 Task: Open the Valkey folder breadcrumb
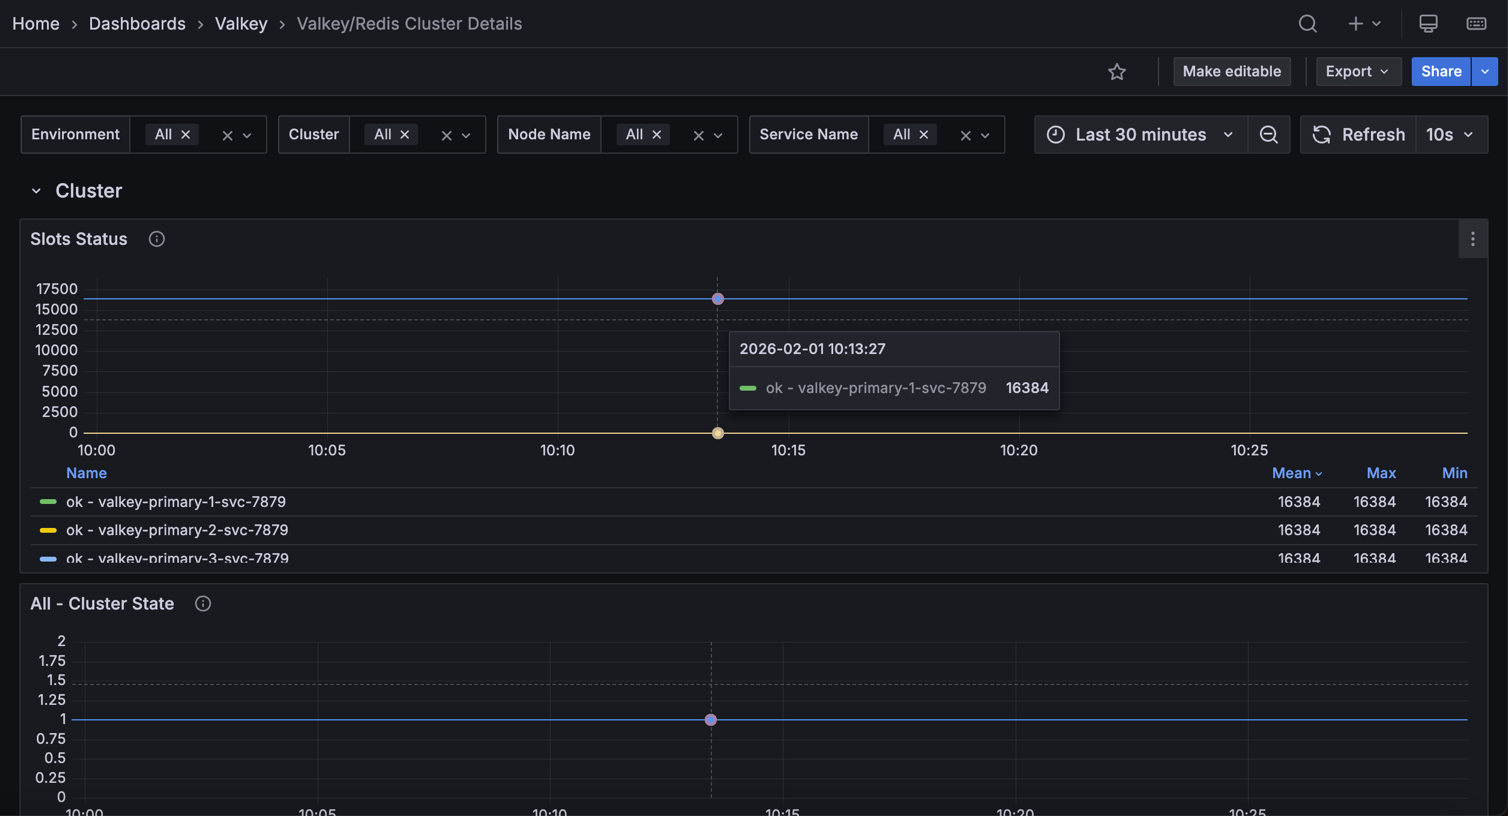(x=240, y=23)
